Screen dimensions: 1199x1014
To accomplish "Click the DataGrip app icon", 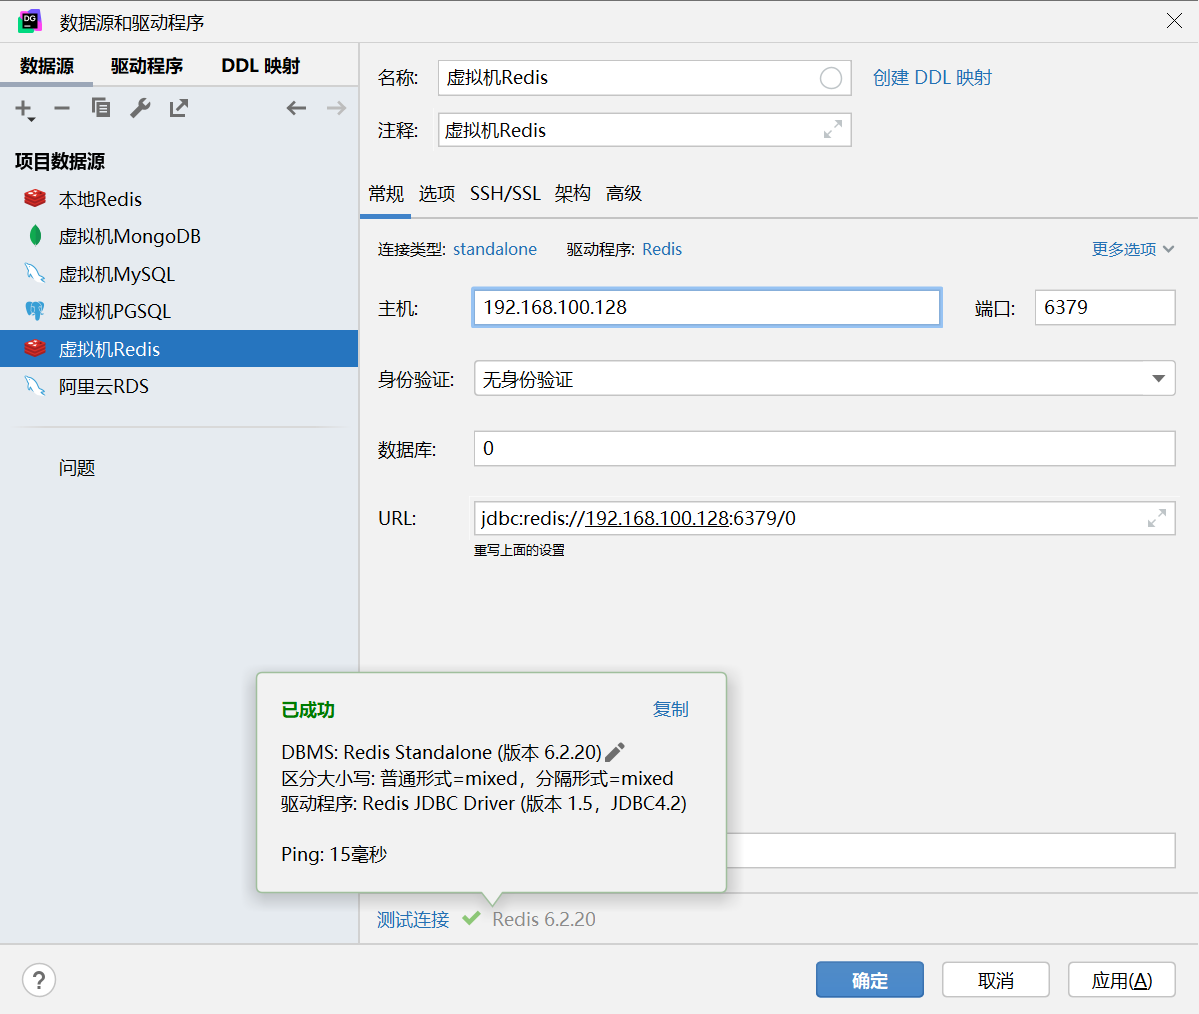I will click(30, 21).
